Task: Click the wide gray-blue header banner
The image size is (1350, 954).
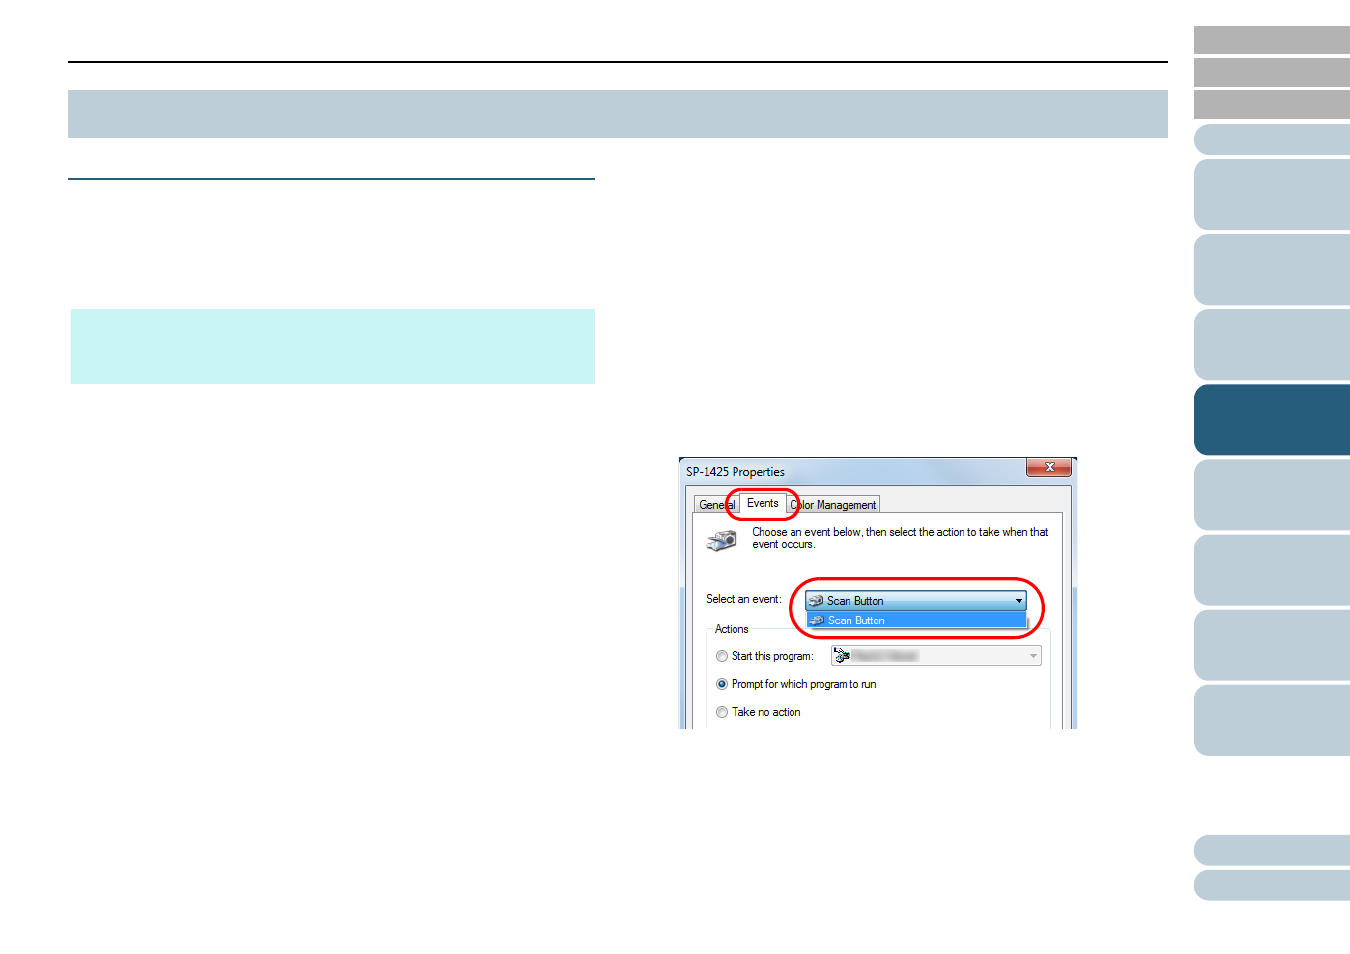Action: (617, 114)
